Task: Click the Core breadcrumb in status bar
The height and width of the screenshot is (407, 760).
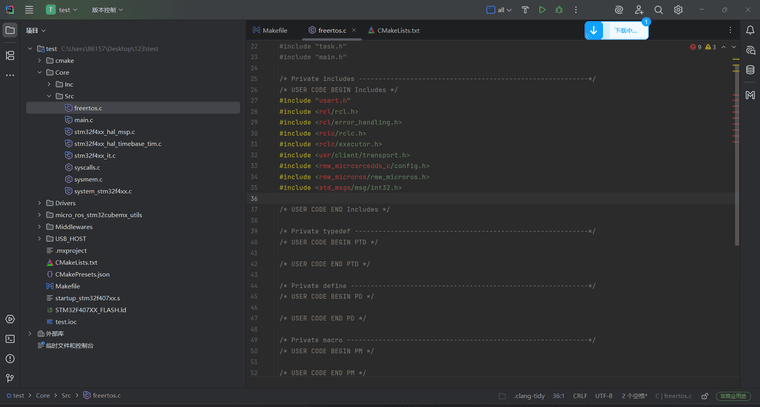Action: tap(43, 396)
